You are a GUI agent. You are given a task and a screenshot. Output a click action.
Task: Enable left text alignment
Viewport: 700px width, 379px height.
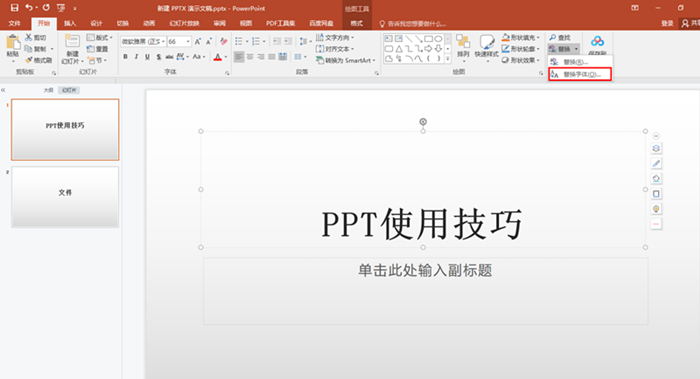click(239, 57)
